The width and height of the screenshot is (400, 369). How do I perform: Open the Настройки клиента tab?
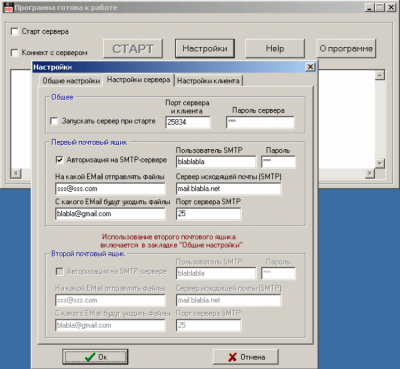pos(208,81)
